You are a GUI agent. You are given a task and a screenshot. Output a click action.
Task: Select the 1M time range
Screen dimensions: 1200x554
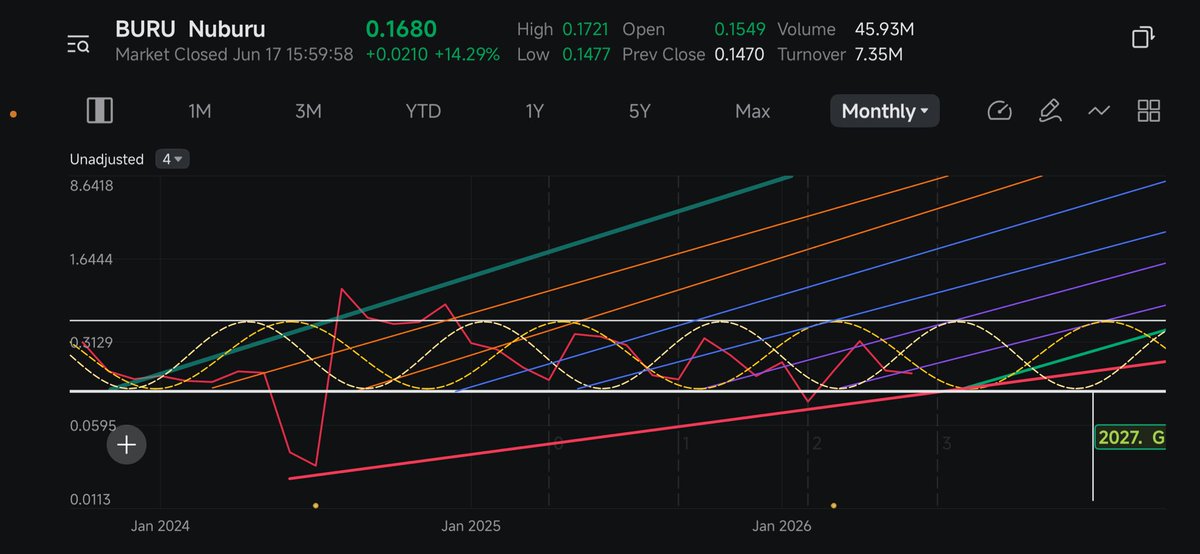coord(200,111)
